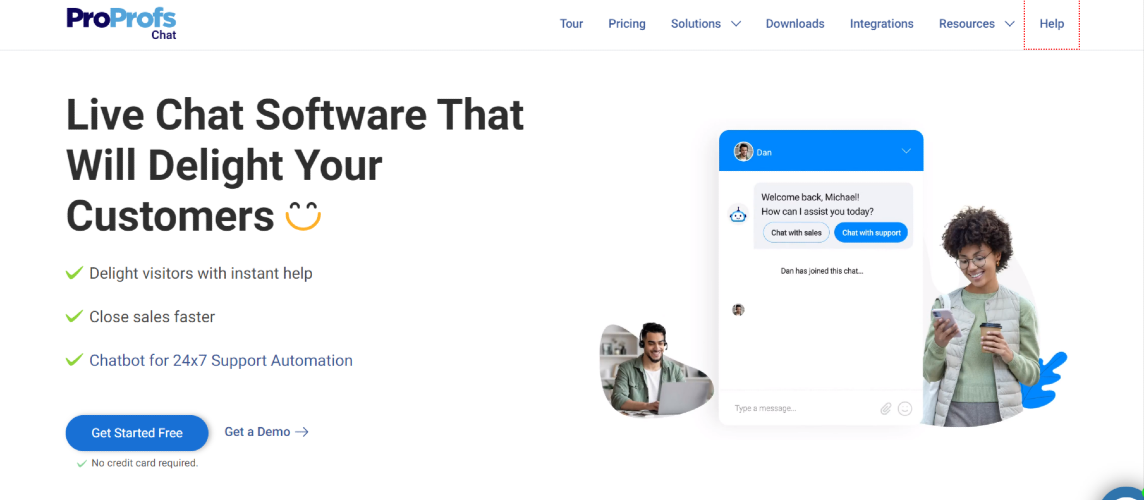Click 'No credit card required.' text
This screenshot has height=500, width=1144.
144,463
